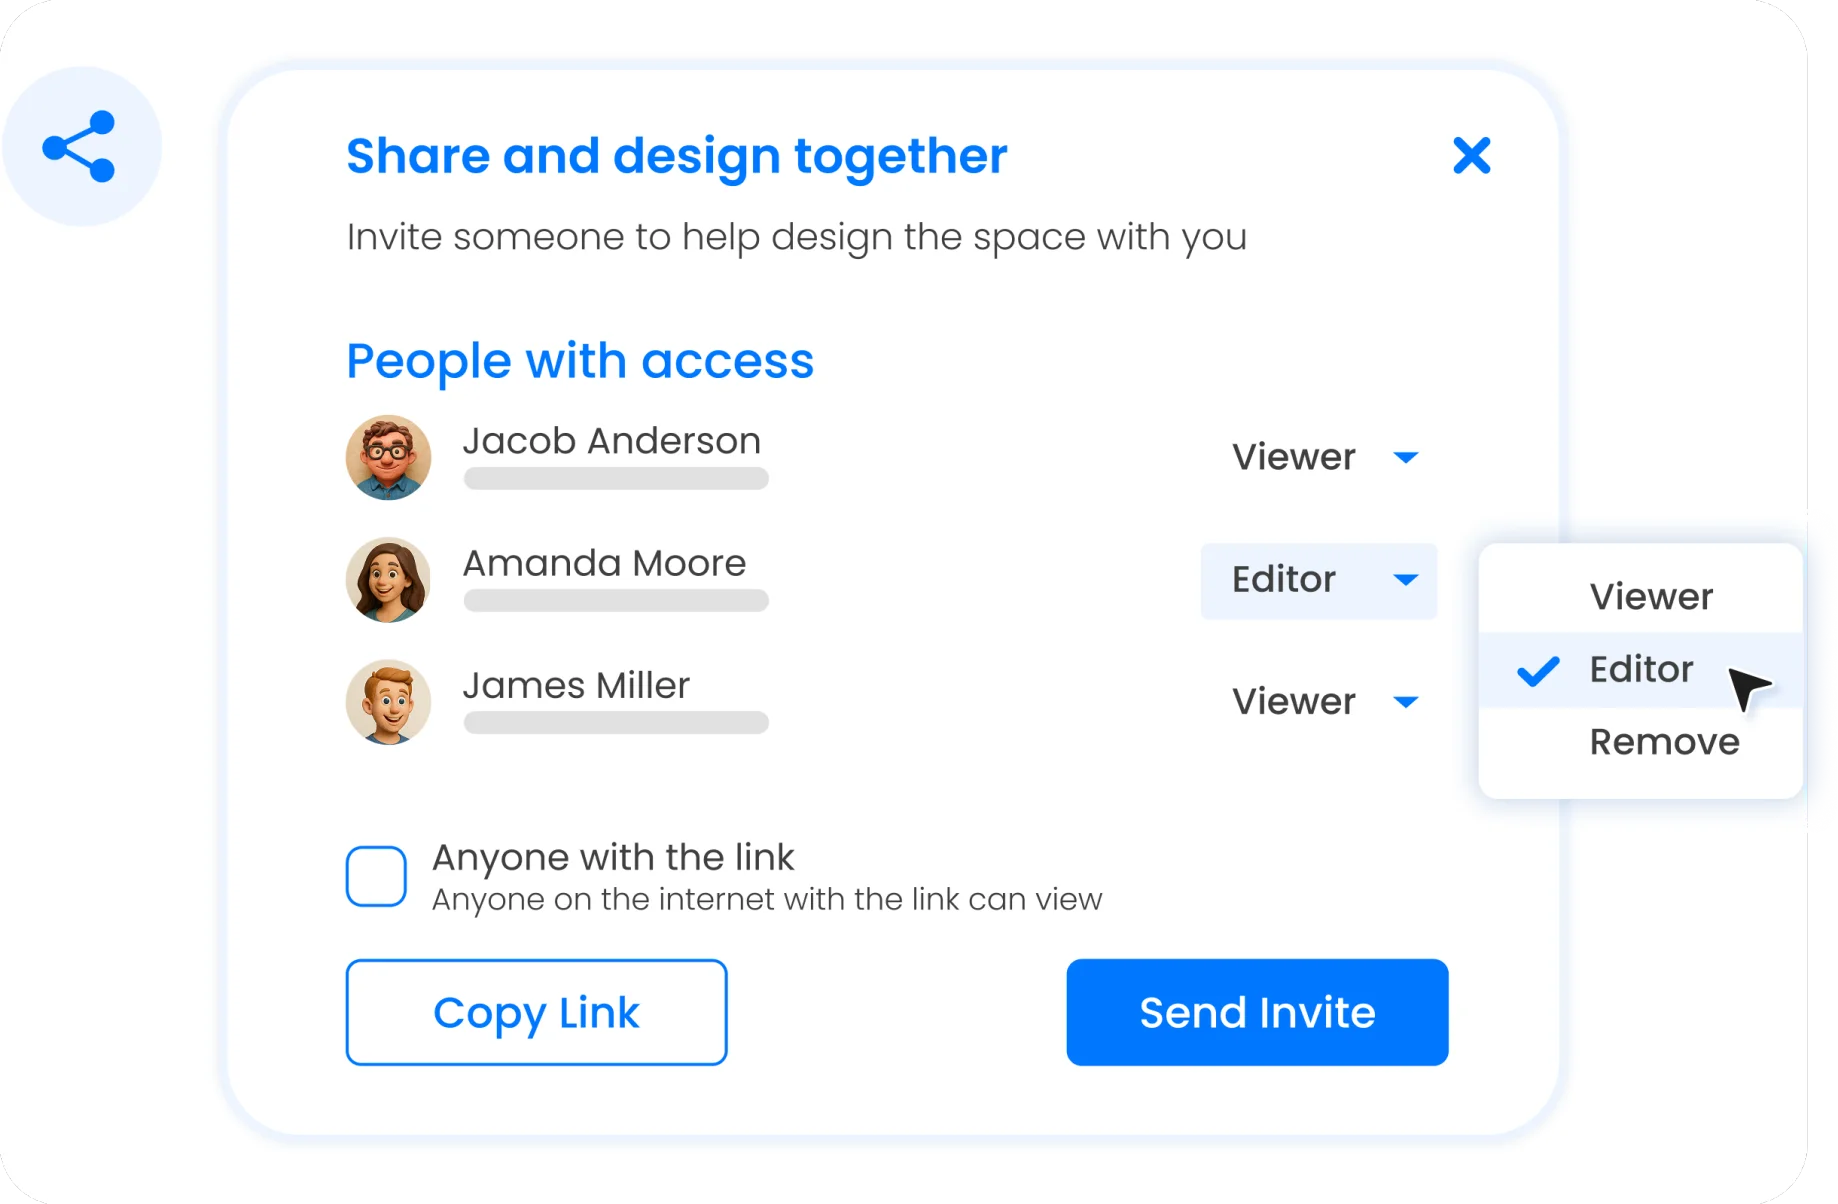Viewport: 1838px width, 1204px height.
Task: Click the Send Invite button
Action: (x=1257, y=1012)
